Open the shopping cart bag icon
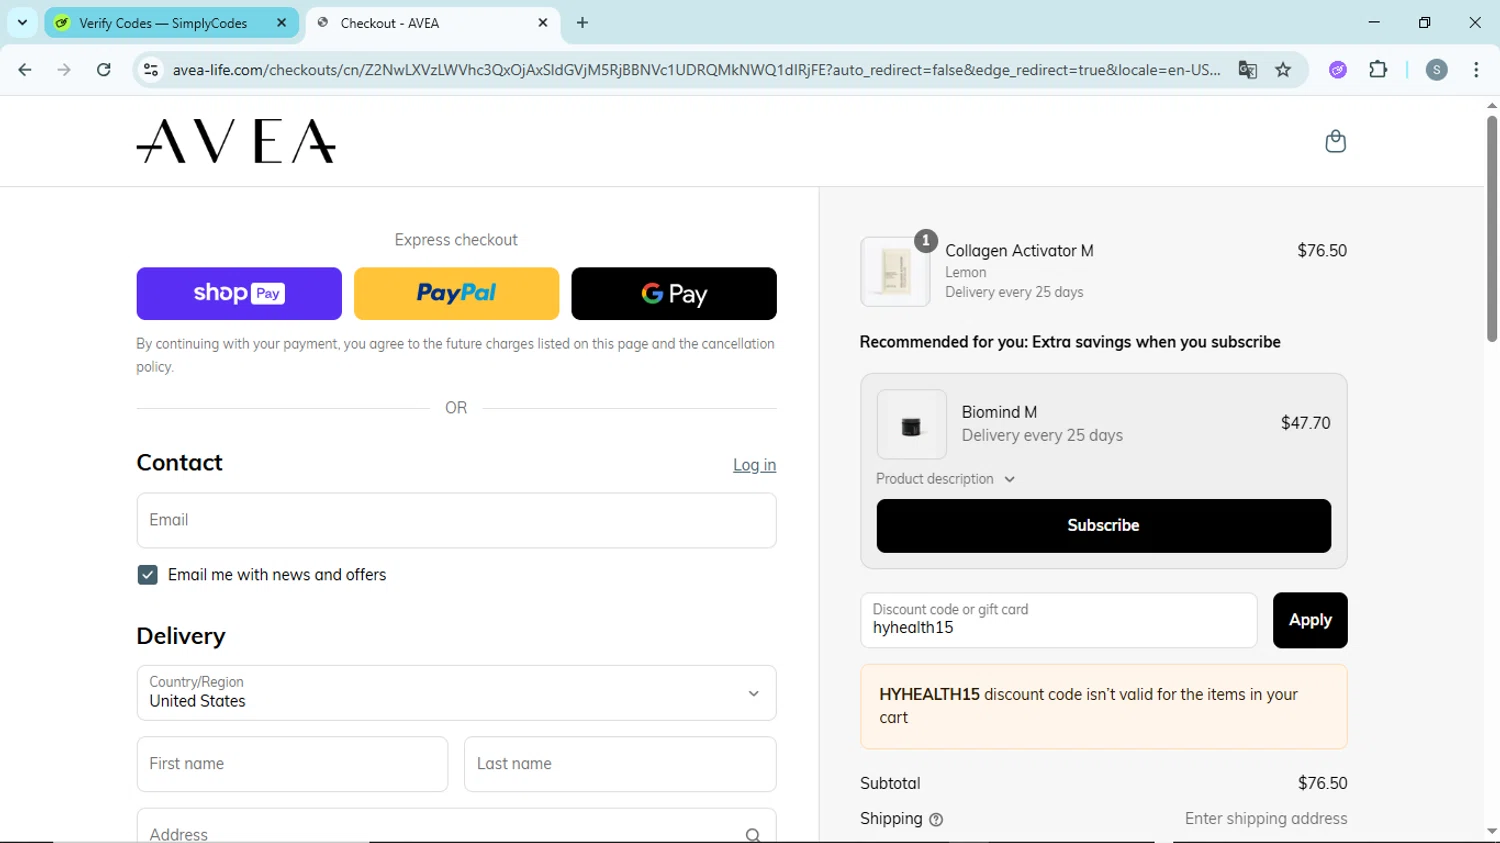Image resolution: width=1500 pixels, height=843 pixels. coord(1335,141)
